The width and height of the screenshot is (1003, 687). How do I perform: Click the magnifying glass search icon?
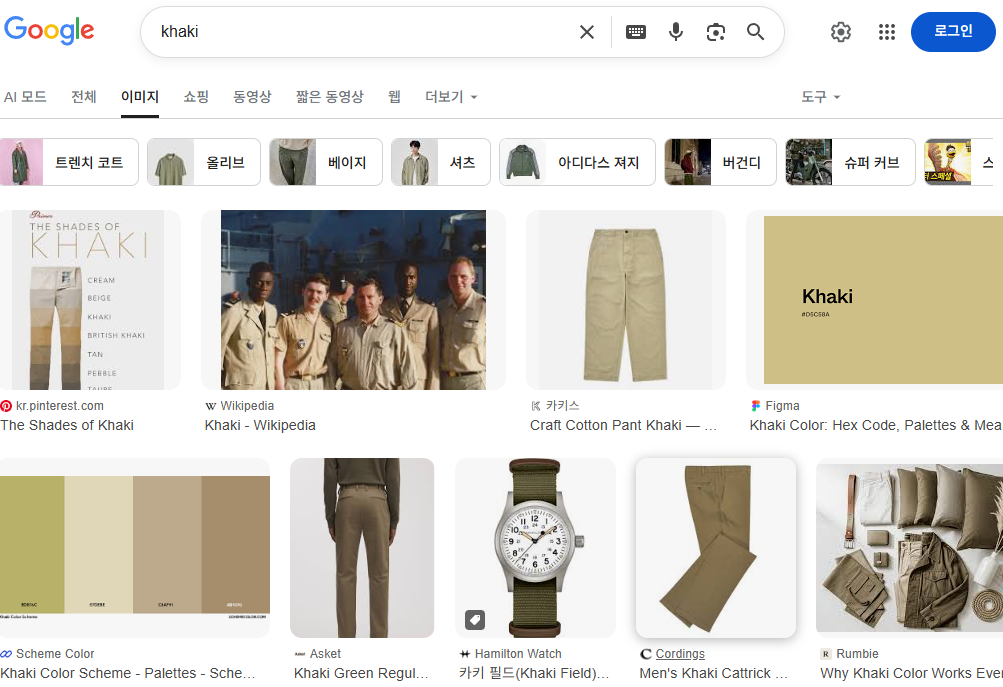[x=756, y=32]
